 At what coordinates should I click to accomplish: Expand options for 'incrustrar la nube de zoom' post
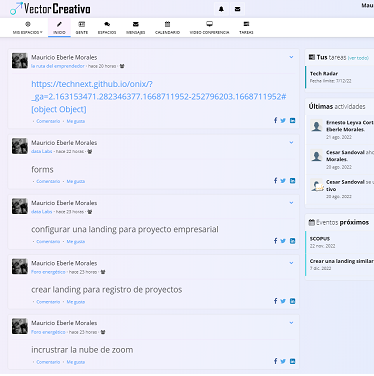click(291, 323)
